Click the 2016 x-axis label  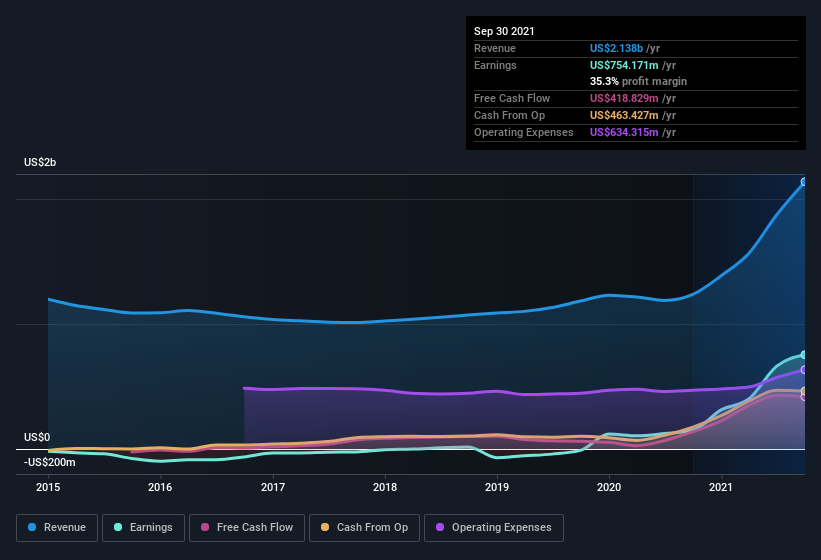click(x=160, y=487)
